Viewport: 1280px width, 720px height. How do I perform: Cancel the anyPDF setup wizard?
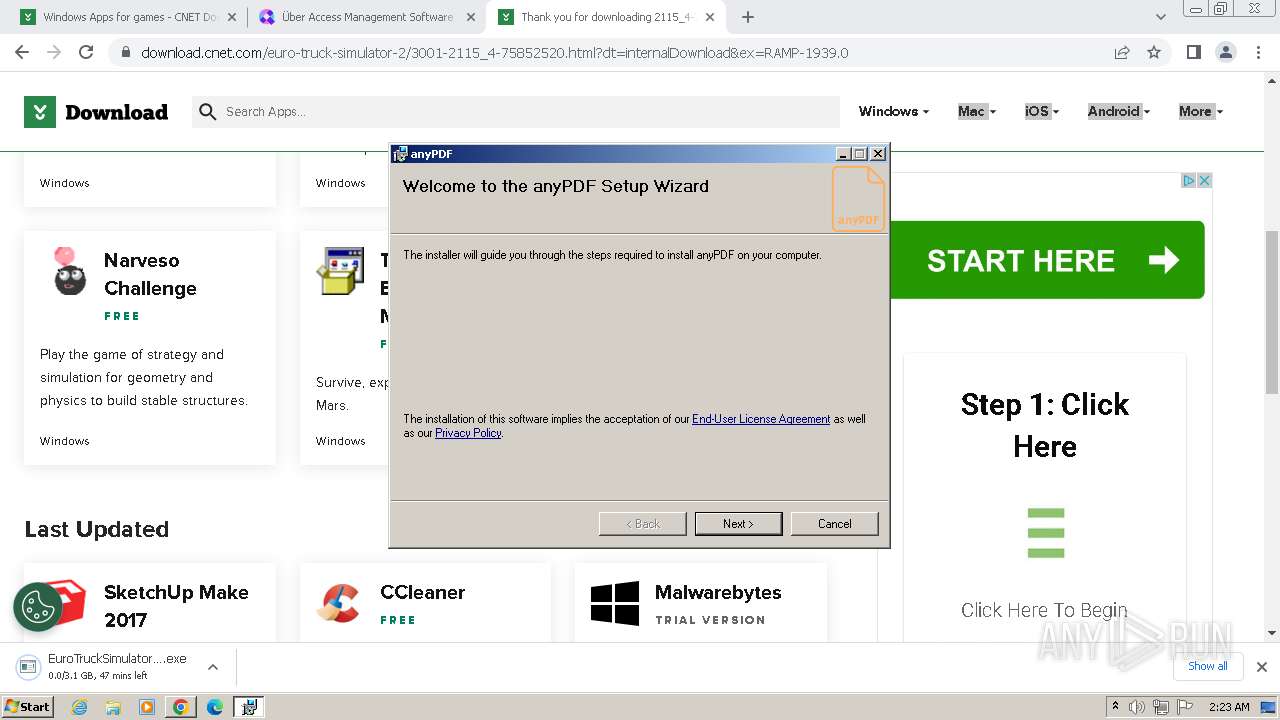coord(834,524)
